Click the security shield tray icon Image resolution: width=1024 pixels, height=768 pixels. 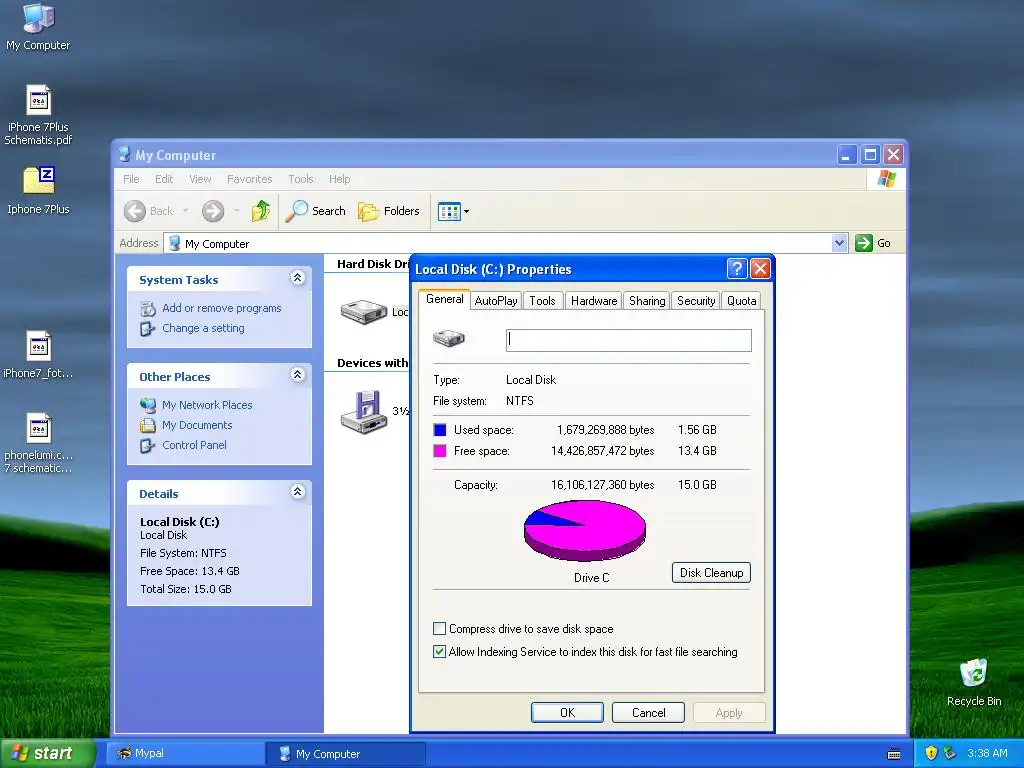pyautogui.click(x=931, y=753)
